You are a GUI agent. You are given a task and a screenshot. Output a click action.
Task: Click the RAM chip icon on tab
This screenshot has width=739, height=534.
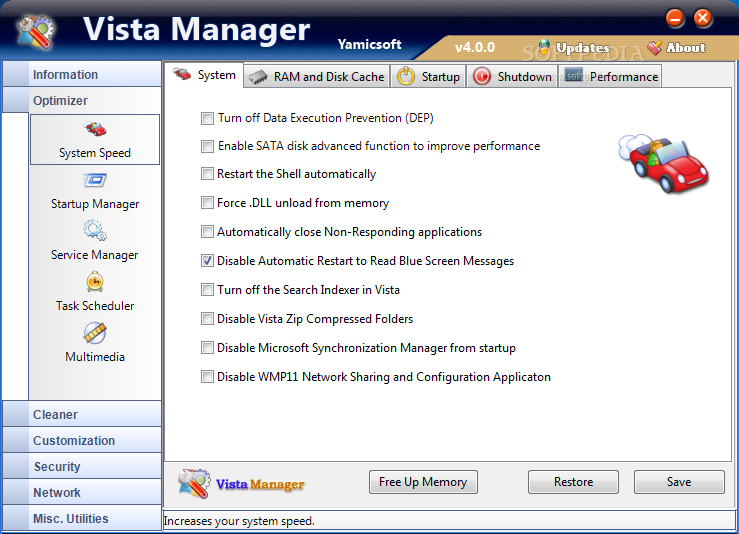coord(258,77)
